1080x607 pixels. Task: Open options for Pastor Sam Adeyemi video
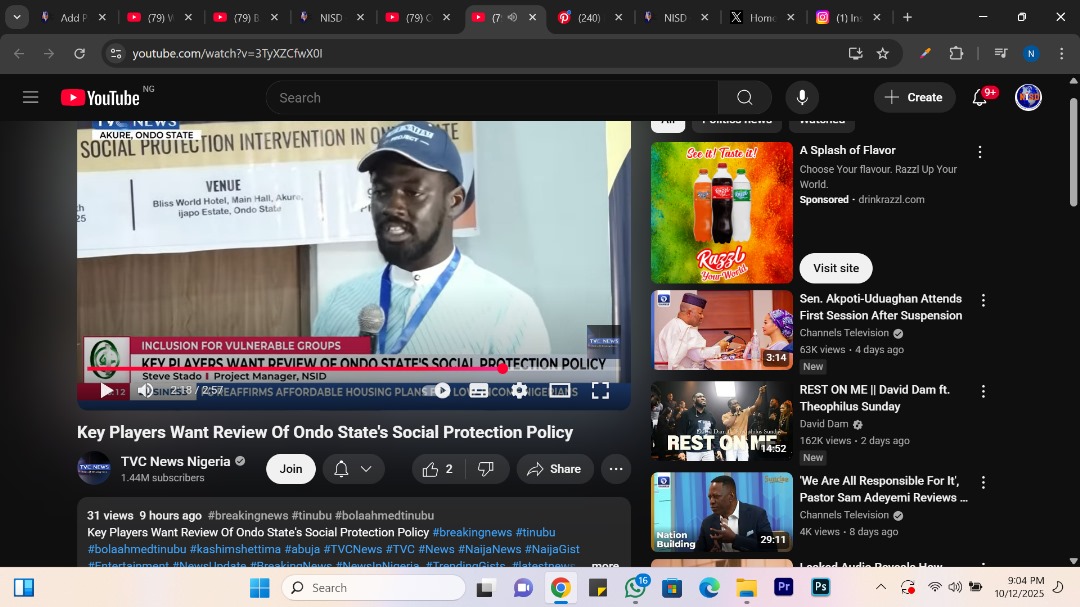pos(983,482)
